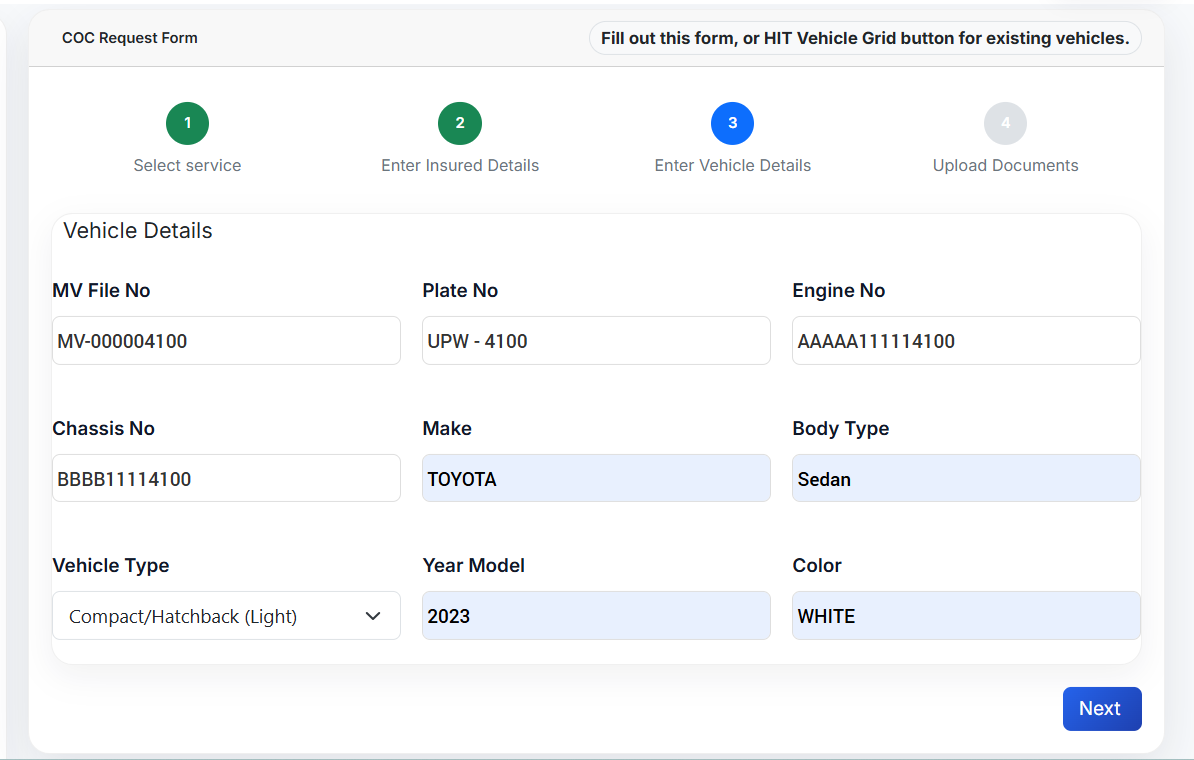Click step 4 circle for Upload Documents
The width and height of the screenshot is (1194, 760).
coord(1005,124)
